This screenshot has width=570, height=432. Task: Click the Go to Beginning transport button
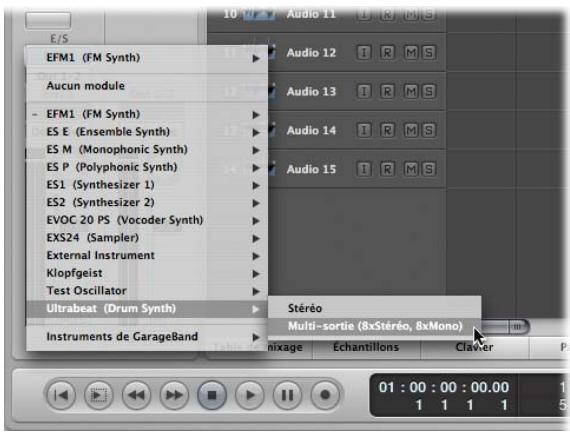click(60, 395)
